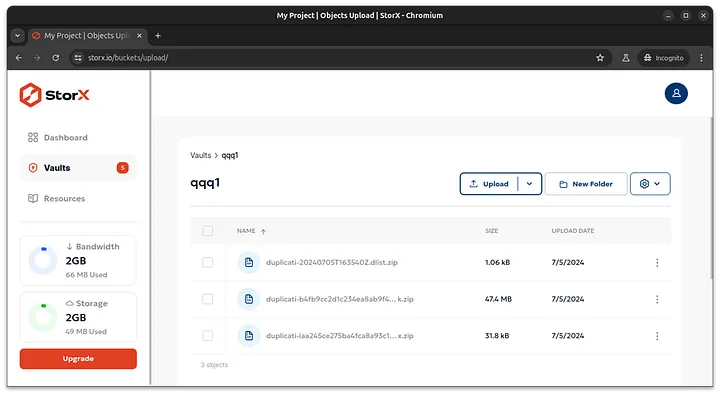Screen dimensions: 720x395
Task: Click the Incognito indicator
Action: [x=664, y=58]
